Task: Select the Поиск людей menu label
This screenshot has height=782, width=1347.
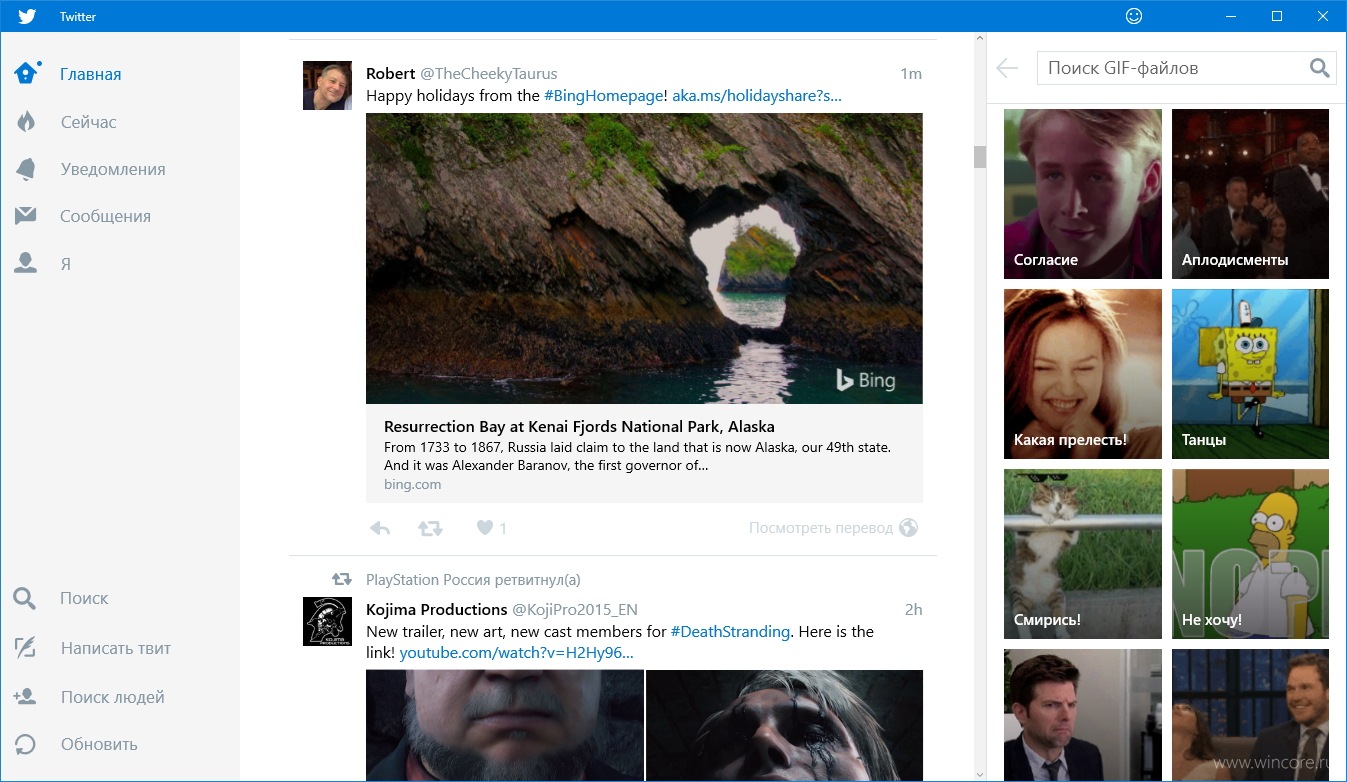Action: coord(112,697)
